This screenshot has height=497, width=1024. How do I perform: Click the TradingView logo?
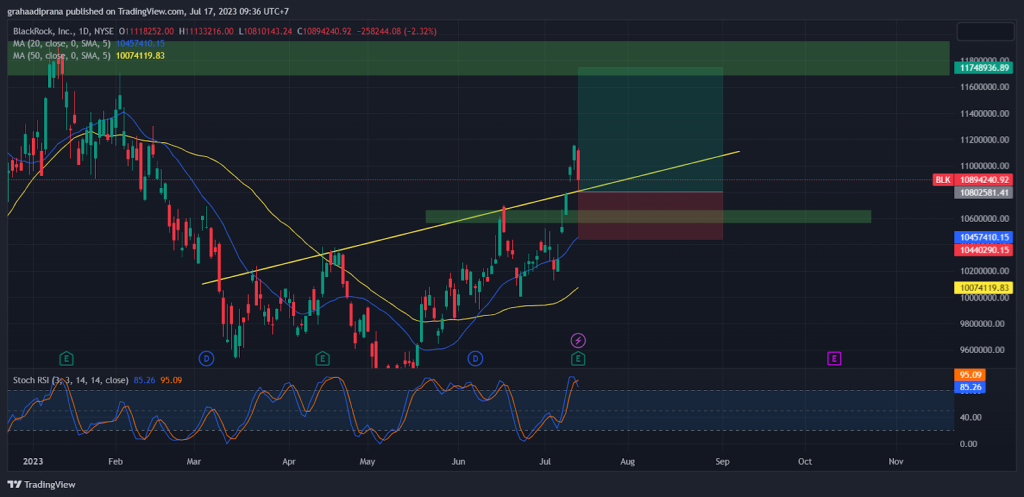[x=41, y=485]
